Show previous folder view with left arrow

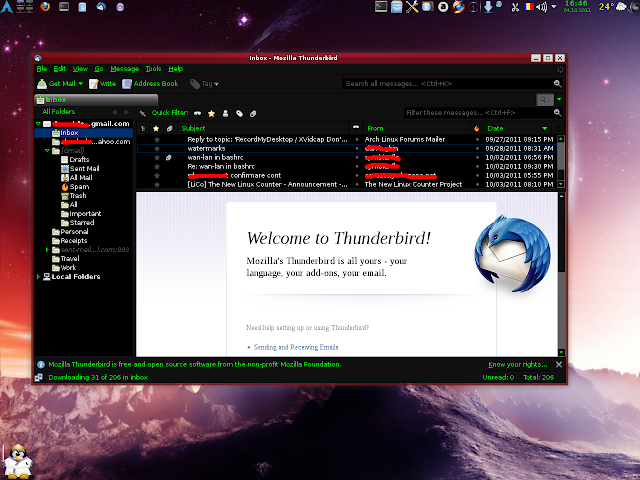(115, 112)
